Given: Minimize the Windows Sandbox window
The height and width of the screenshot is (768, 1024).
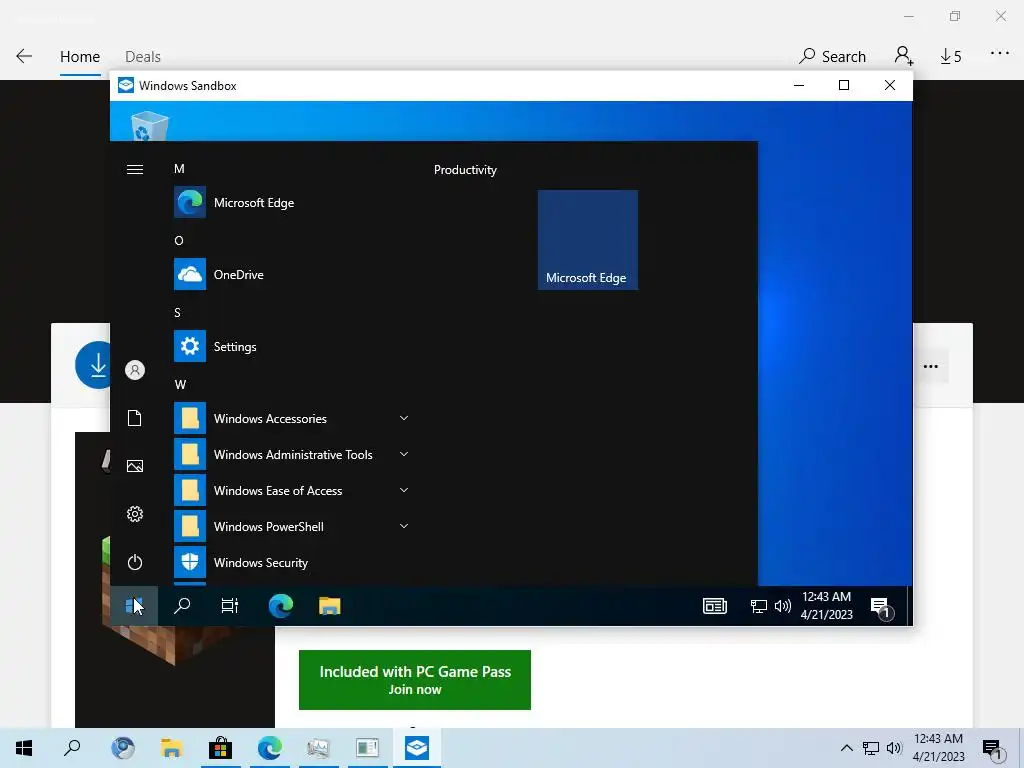Looking at the screenshot, I should pos(799,86).
